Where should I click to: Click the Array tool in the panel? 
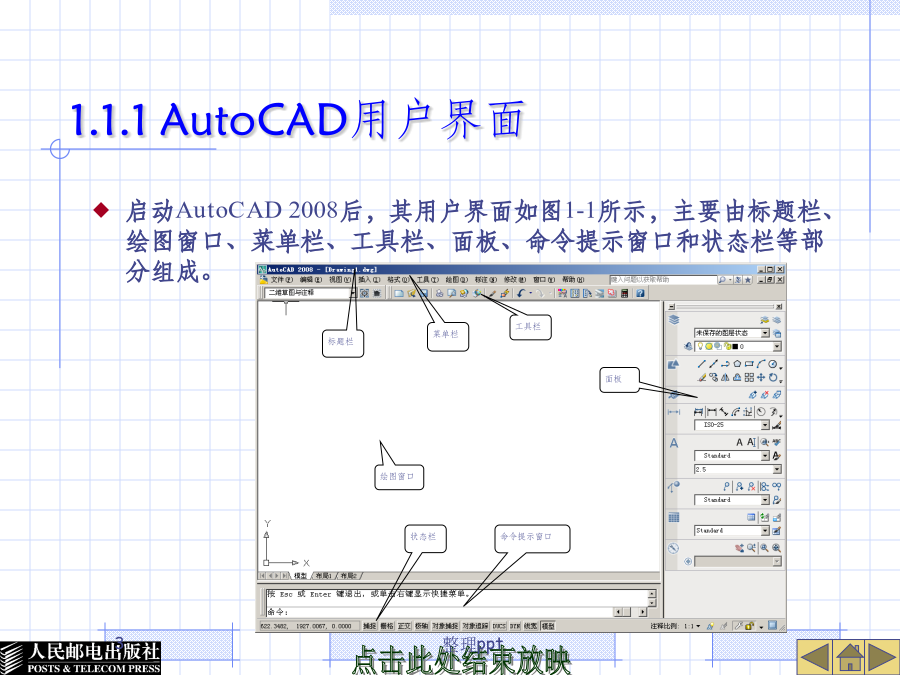(749, 378)
